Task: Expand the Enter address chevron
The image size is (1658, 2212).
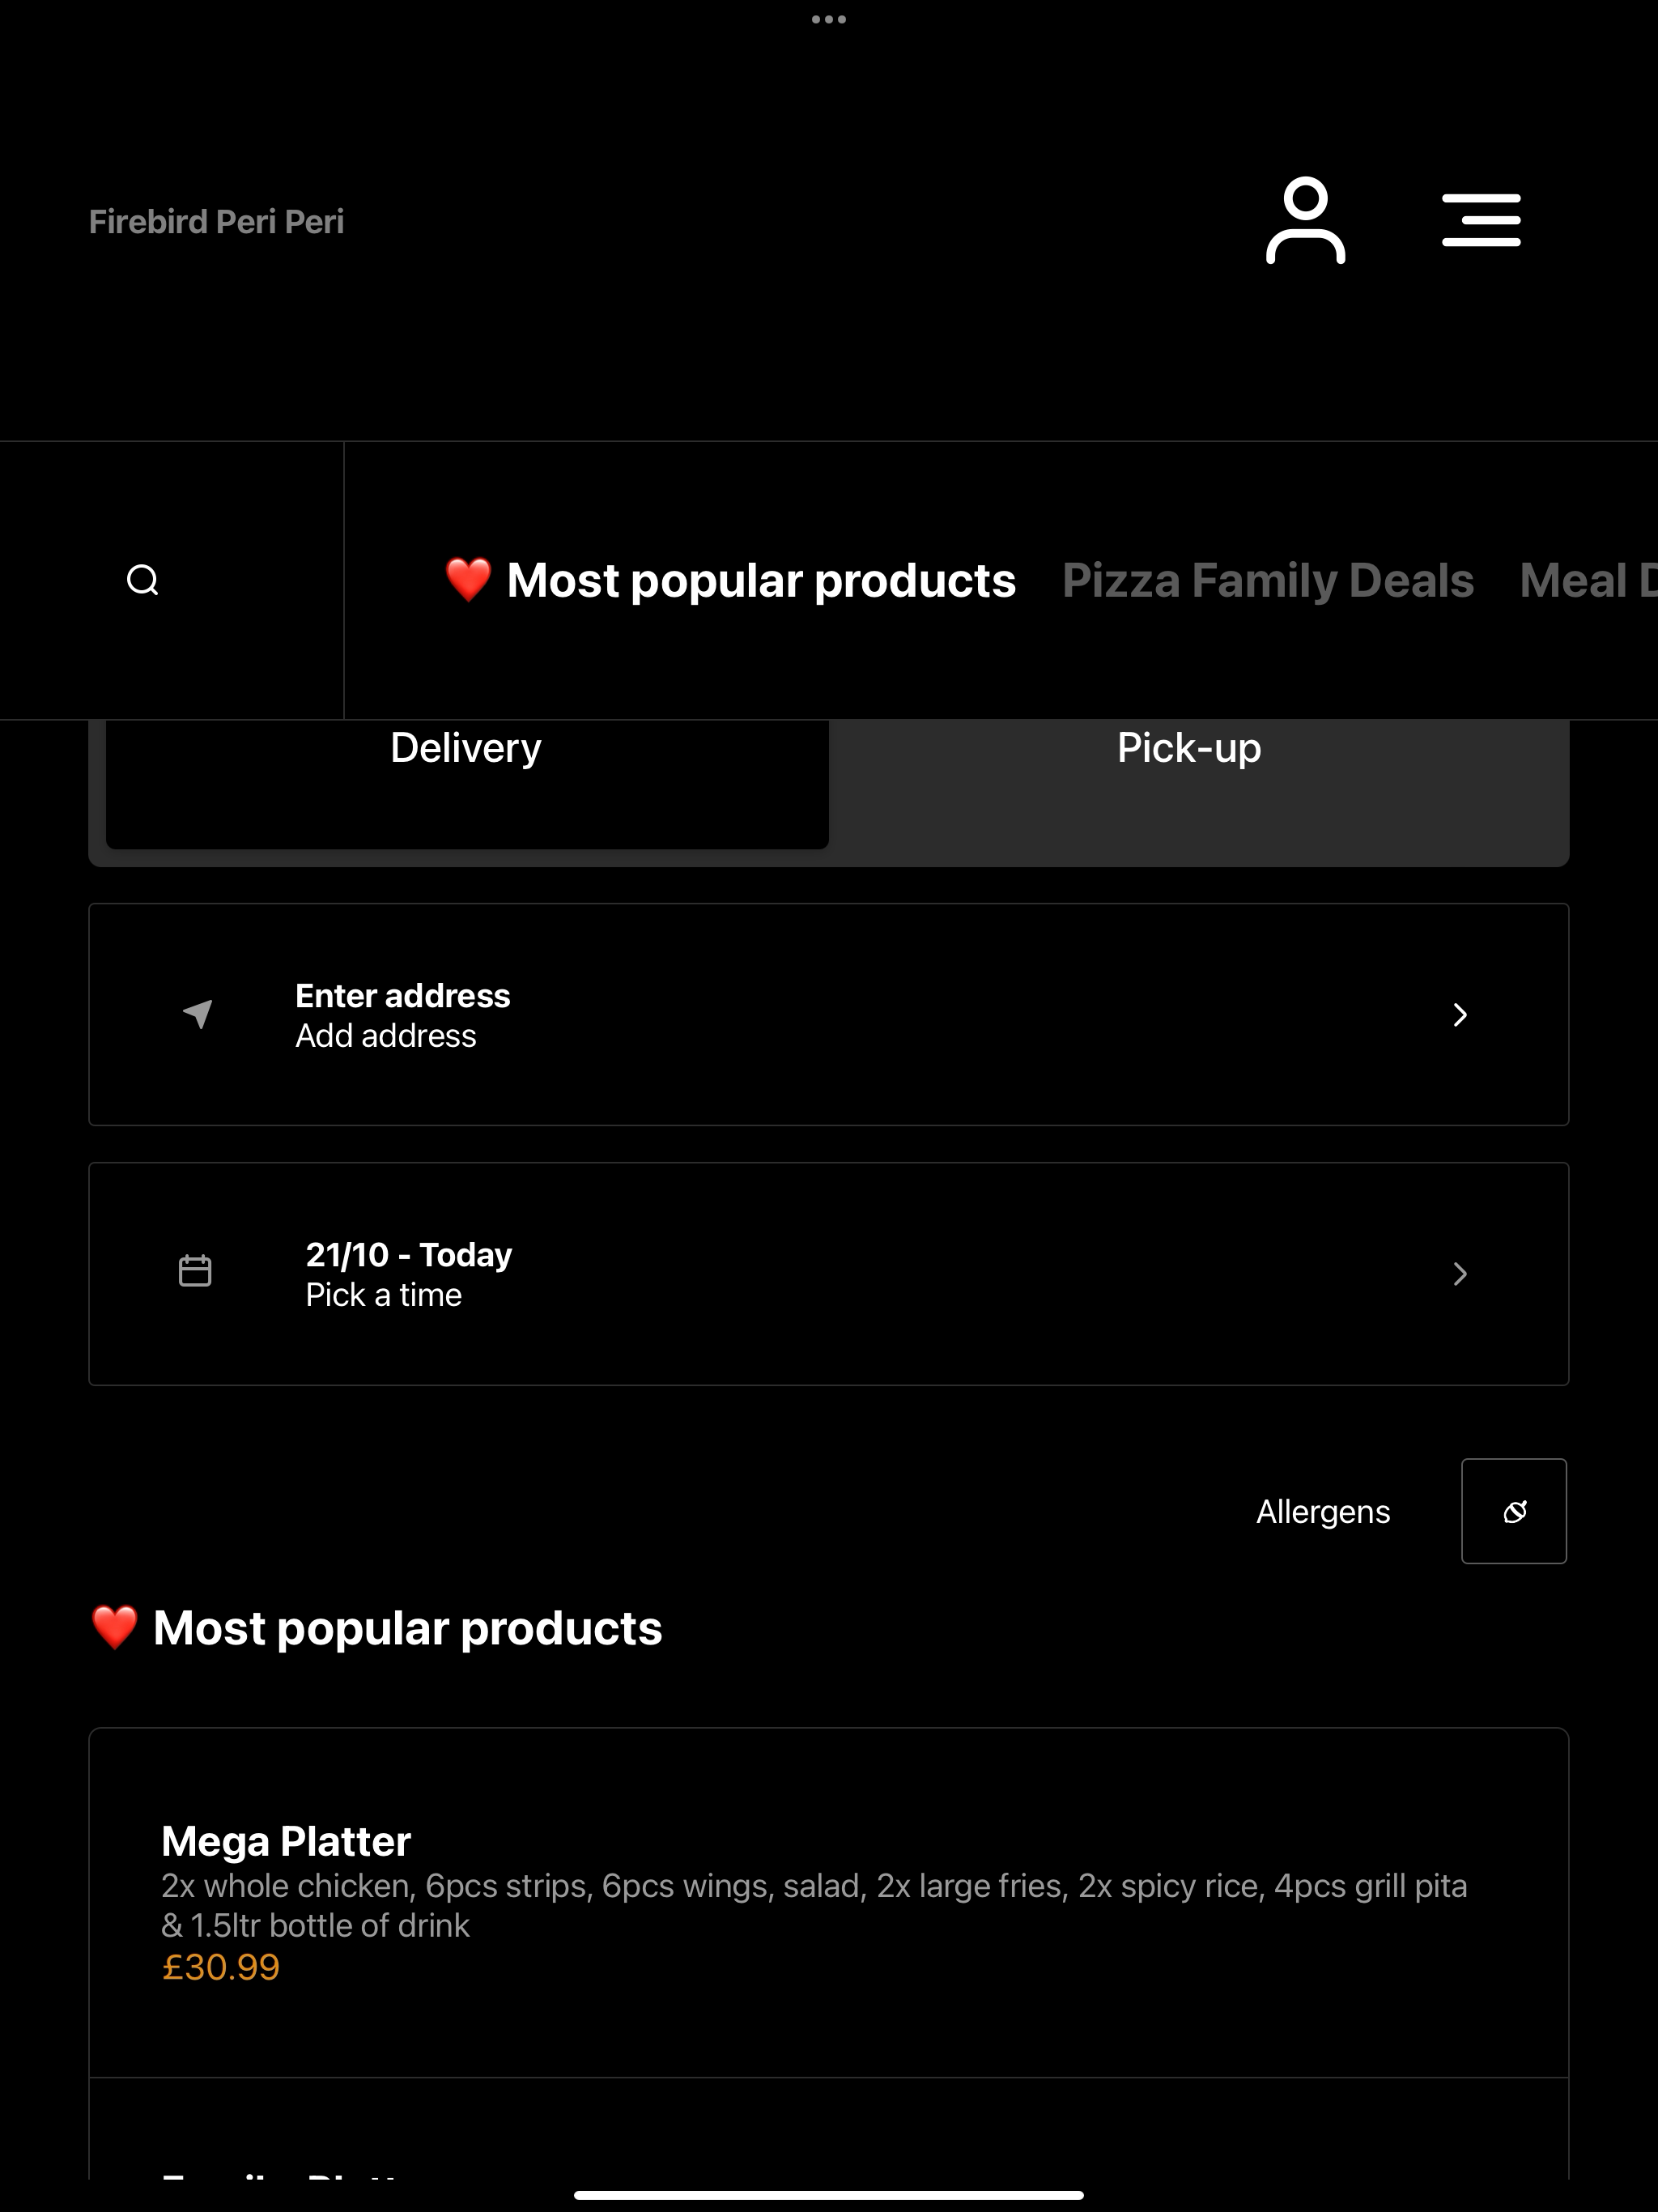Action: pos(1460,1015)
